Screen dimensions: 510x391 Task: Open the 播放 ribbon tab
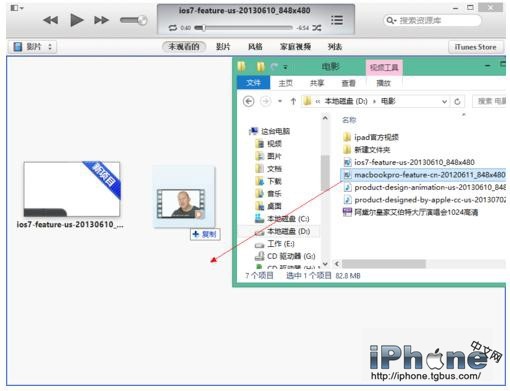pyautogui.click(x=383, y=83)
